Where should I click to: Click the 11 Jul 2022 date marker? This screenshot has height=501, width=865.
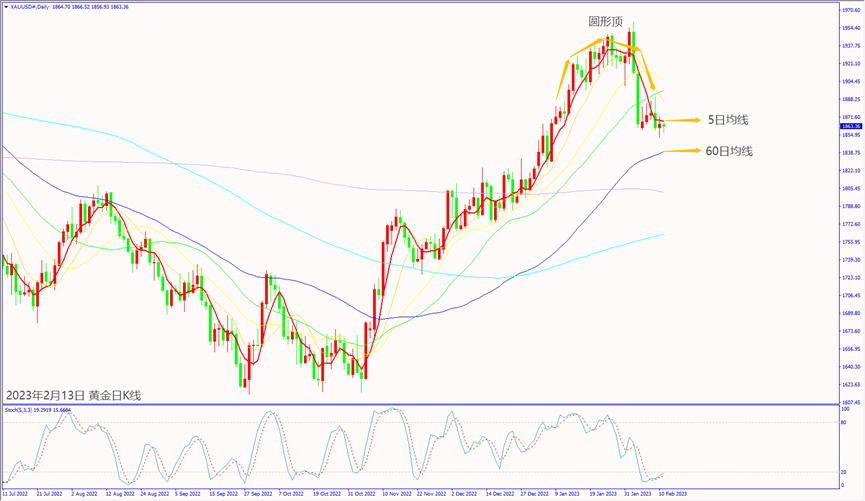16,494
